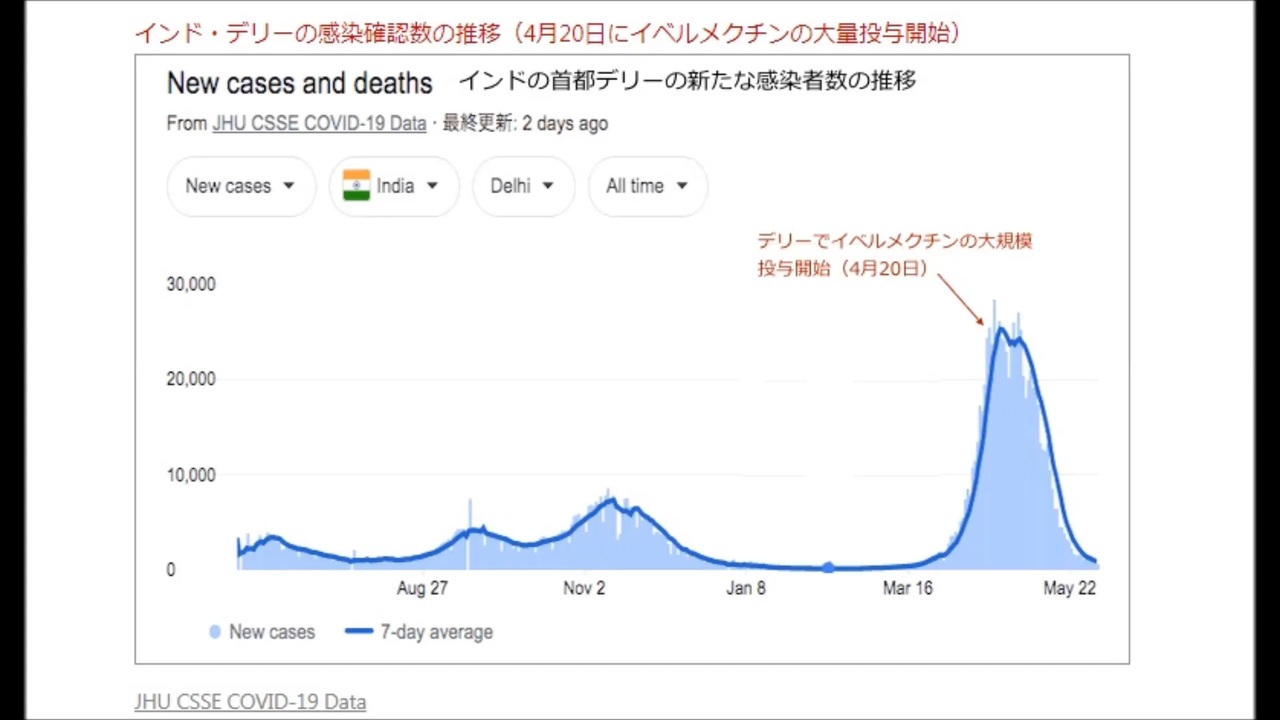Click the New cases legend dot

[215, 632]
